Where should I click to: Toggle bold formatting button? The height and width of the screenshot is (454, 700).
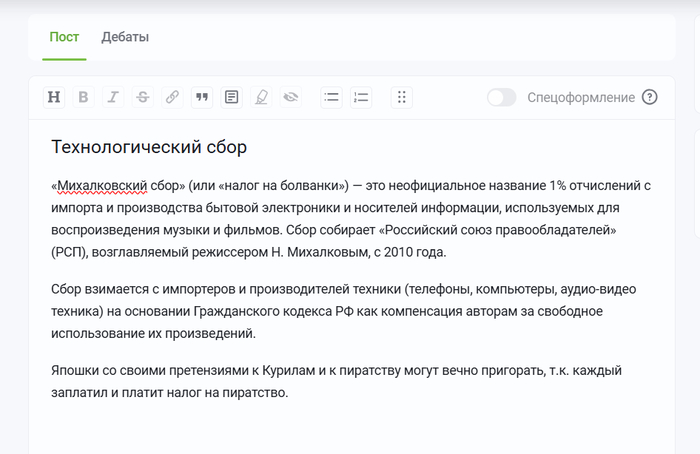click(x=83, y=97)
